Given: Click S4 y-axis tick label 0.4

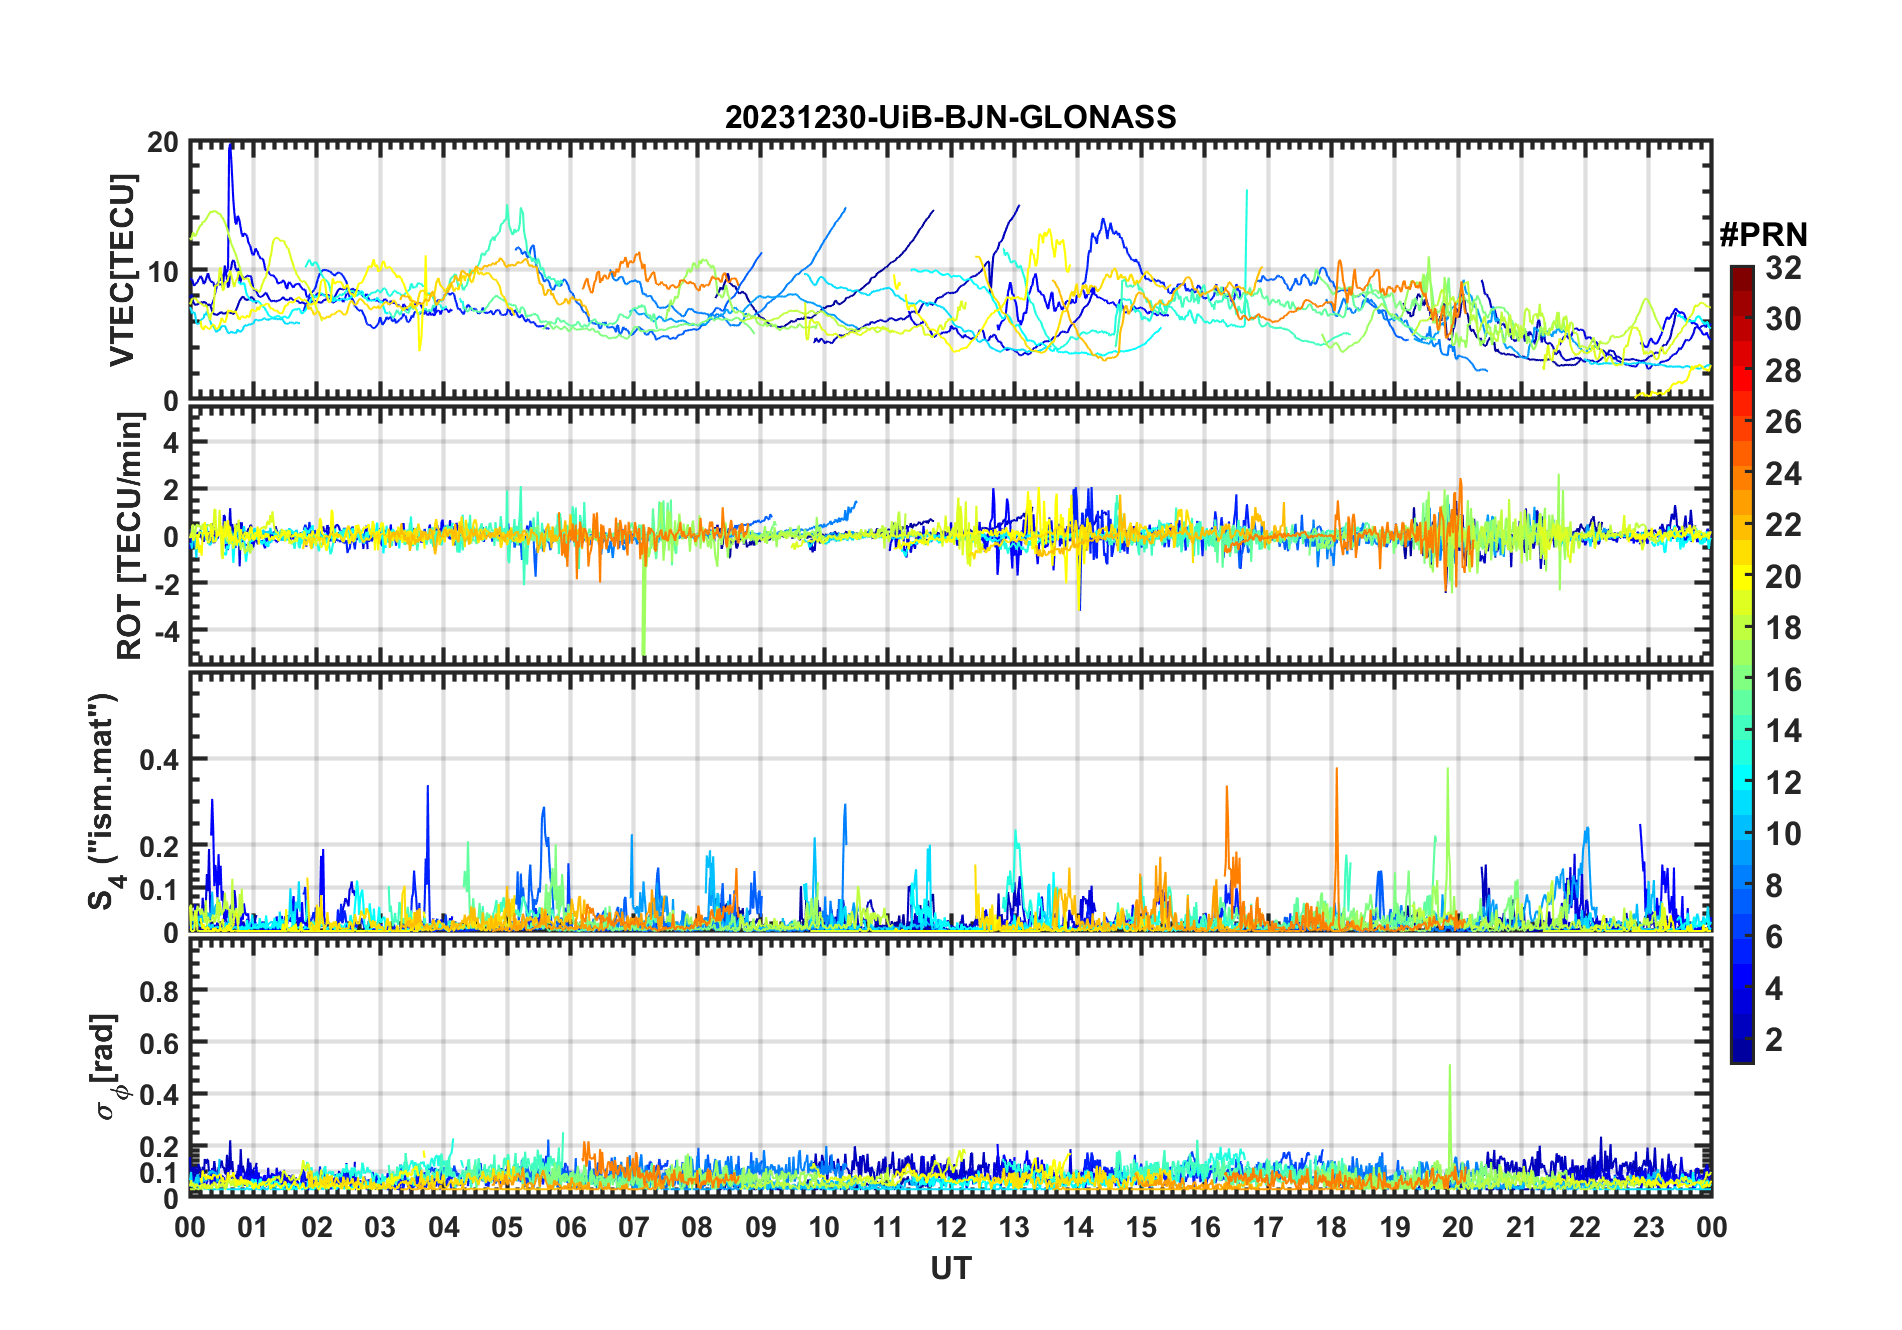Looking at the screenshot, I should tap(160, 760).
